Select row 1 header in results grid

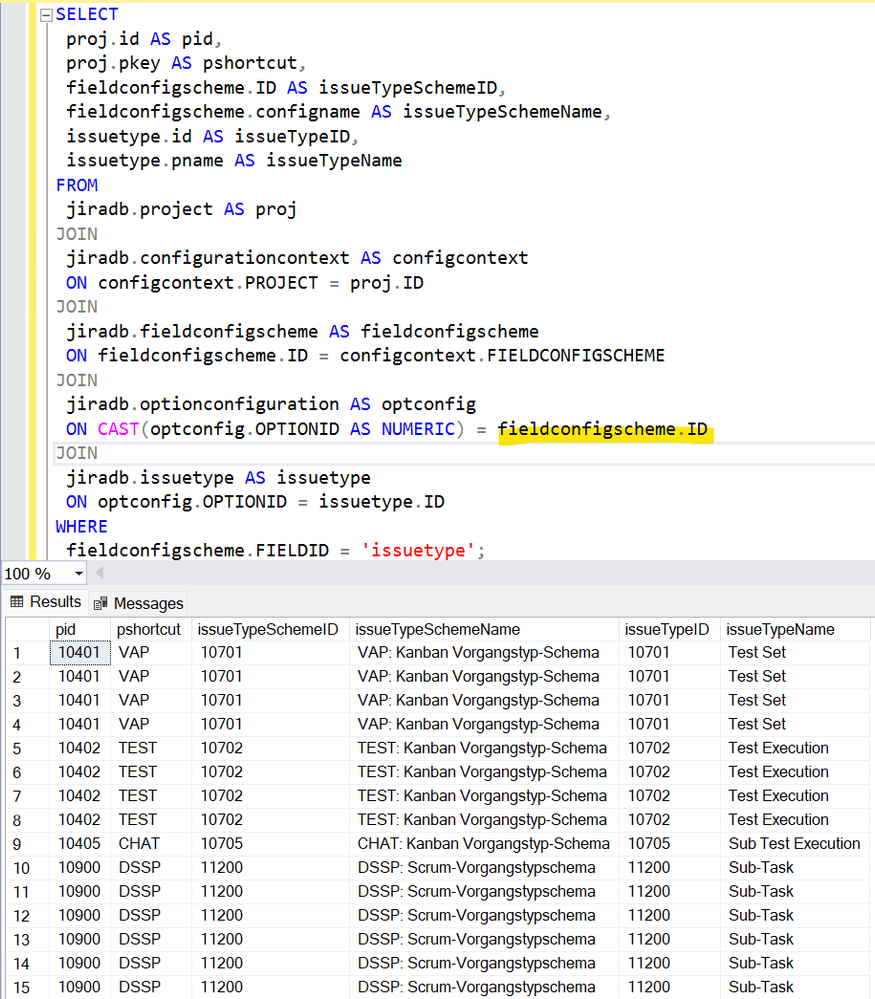tap(27, 653)
